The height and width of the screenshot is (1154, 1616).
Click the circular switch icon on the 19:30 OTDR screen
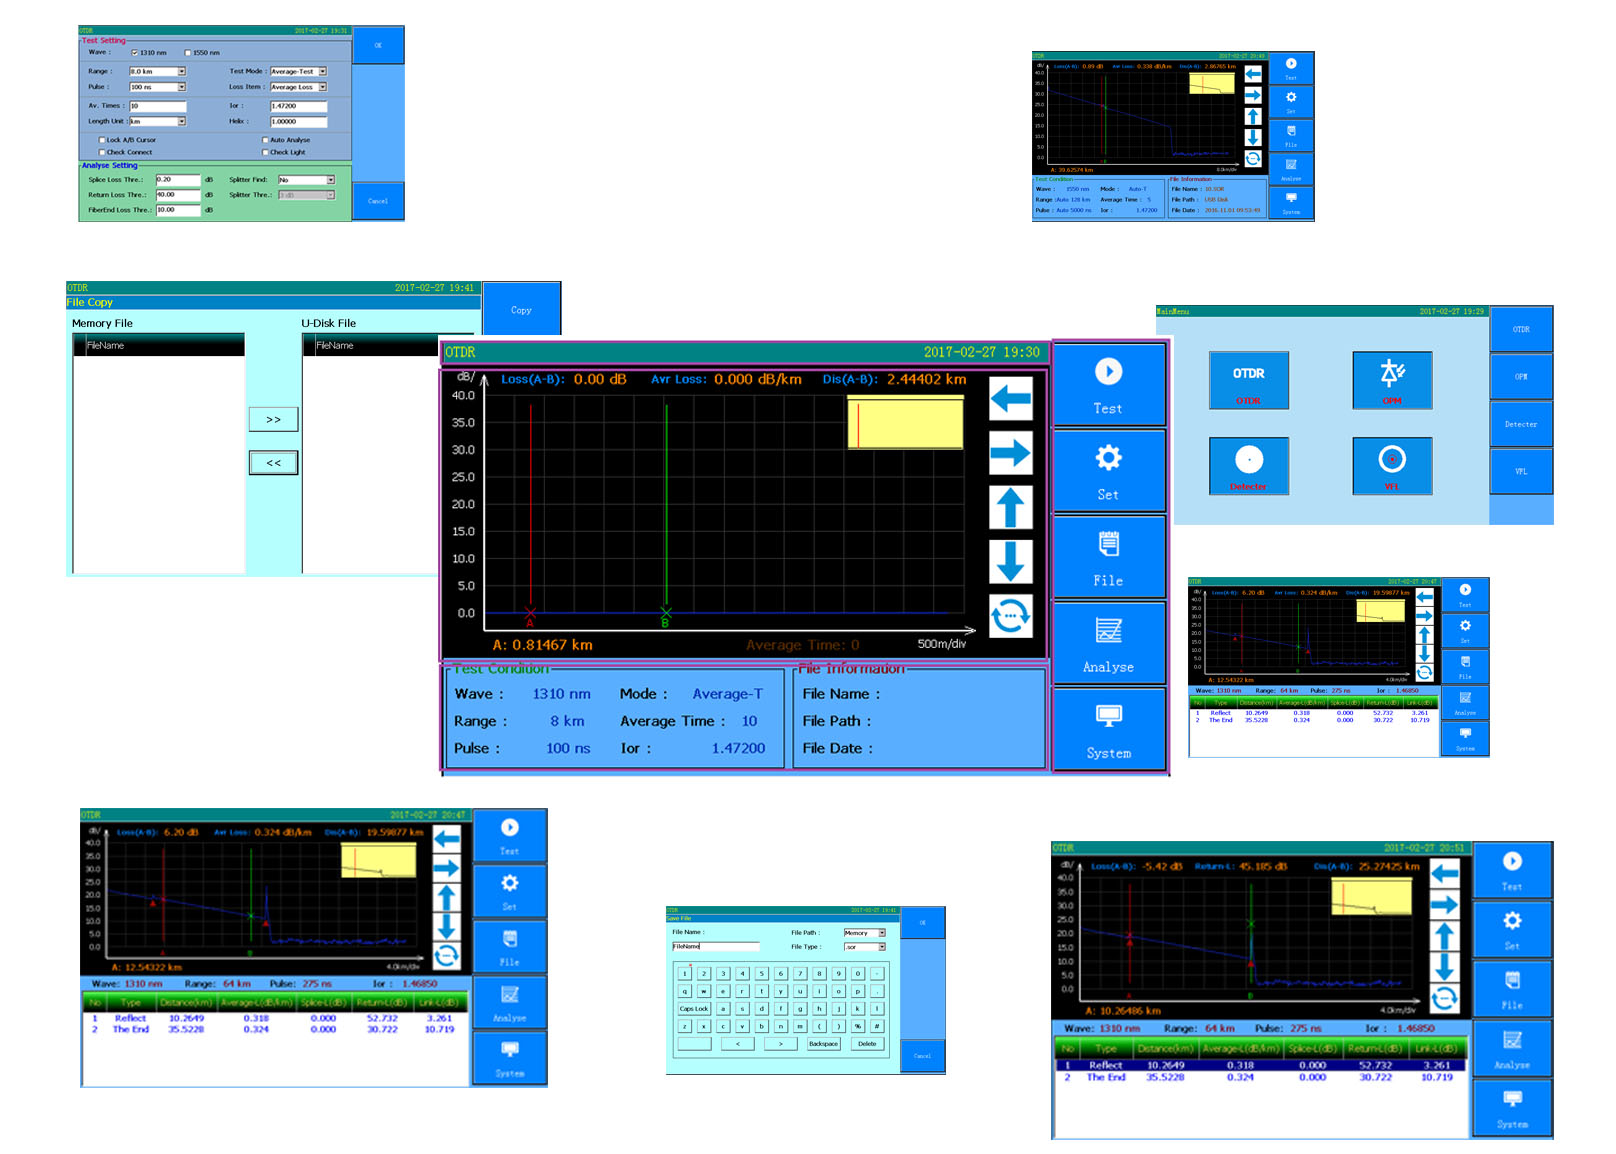[1010, 616]
